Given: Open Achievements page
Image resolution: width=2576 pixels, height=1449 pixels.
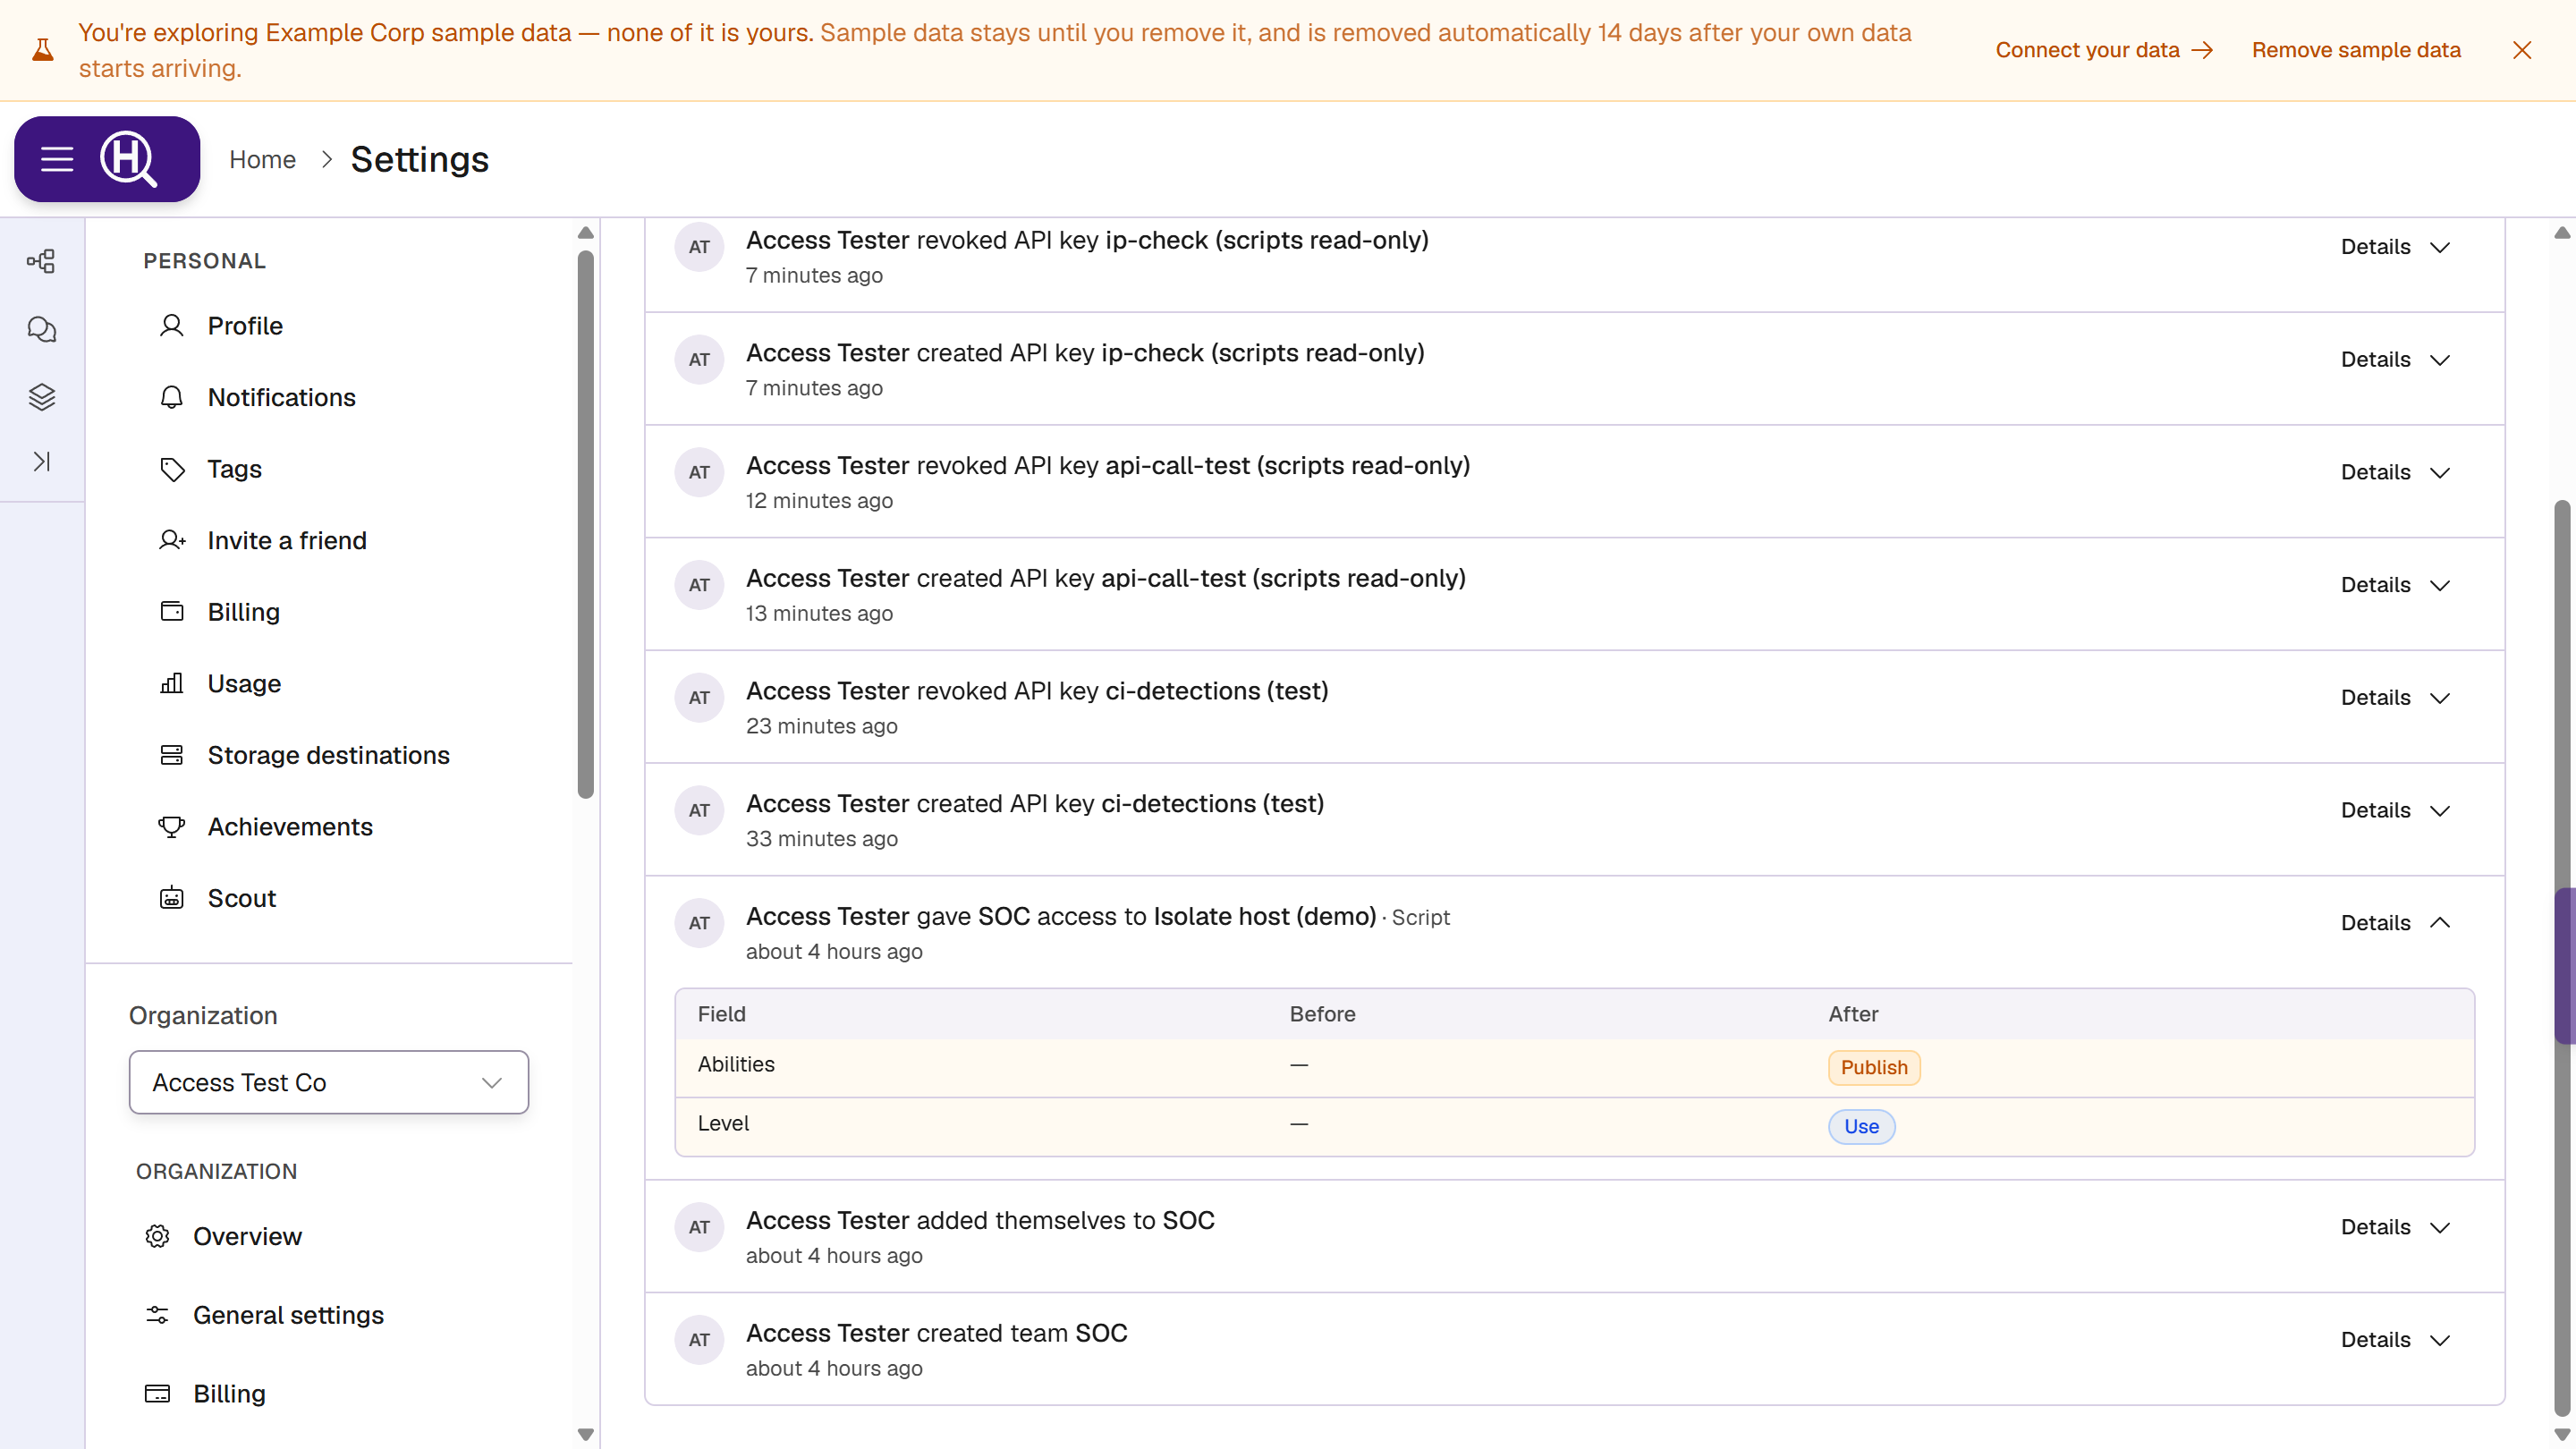Looking at the screenshot, I should point(290,827).
